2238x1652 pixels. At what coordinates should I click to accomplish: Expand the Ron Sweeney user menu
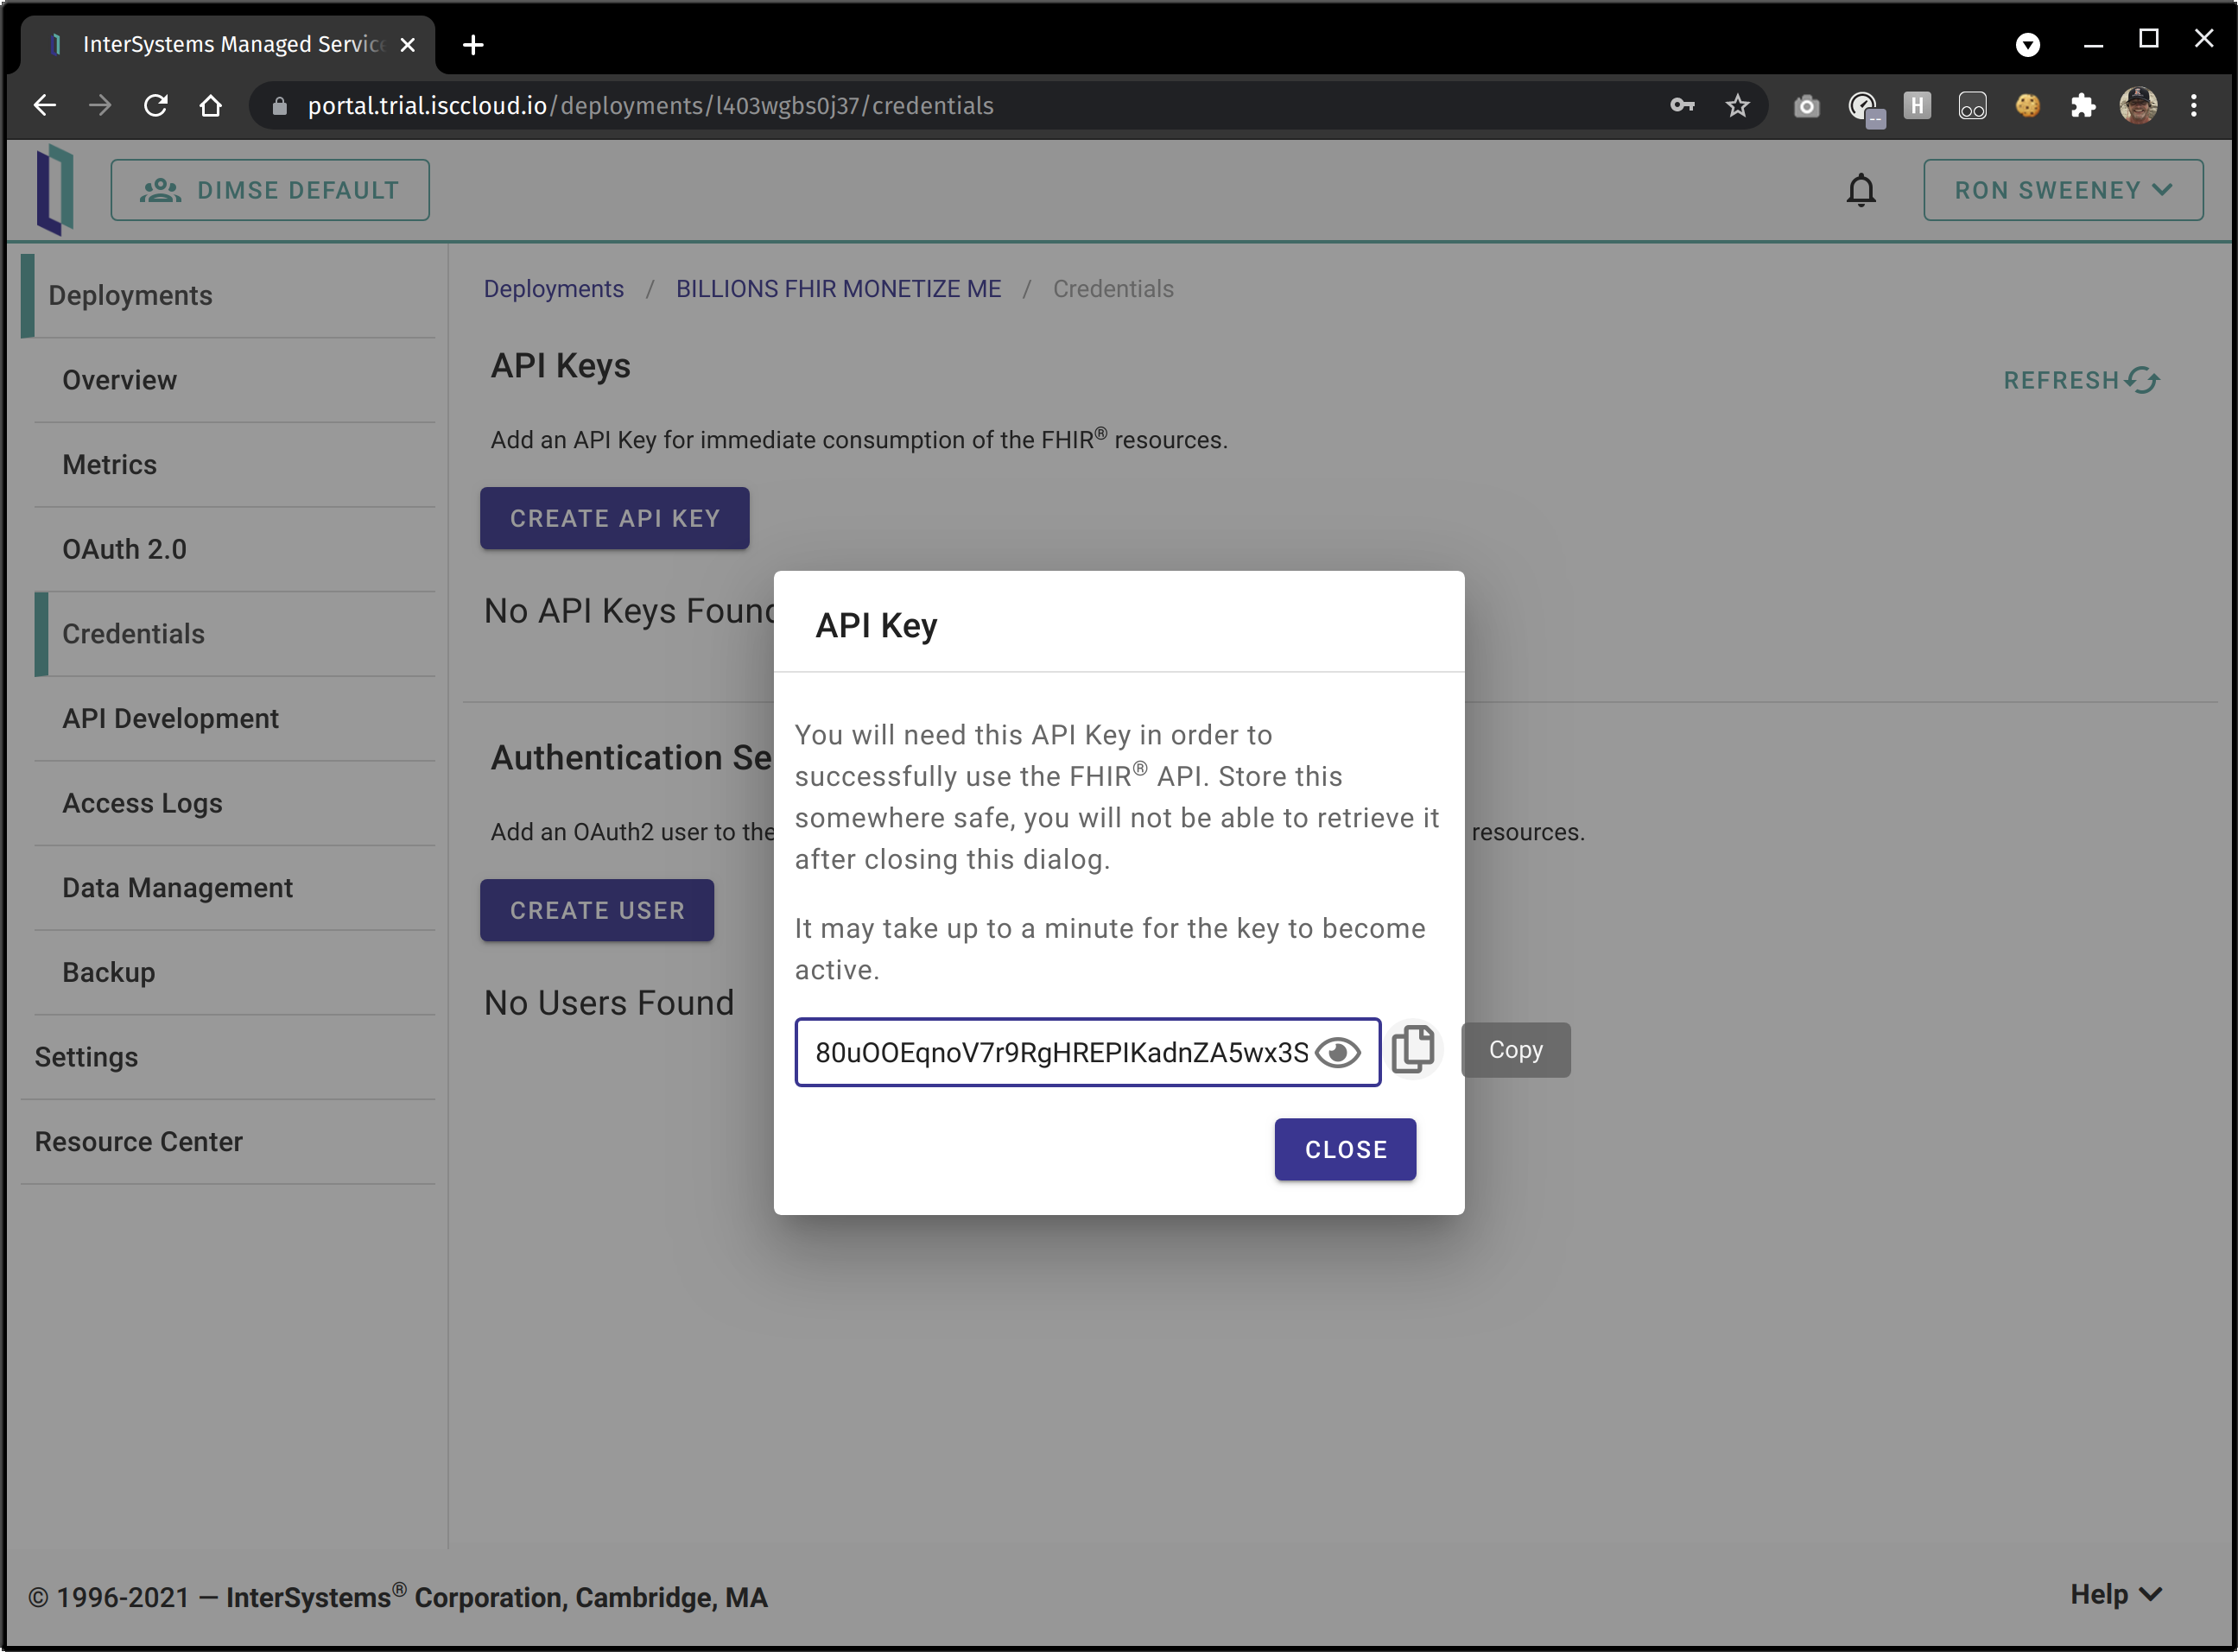2062,190
